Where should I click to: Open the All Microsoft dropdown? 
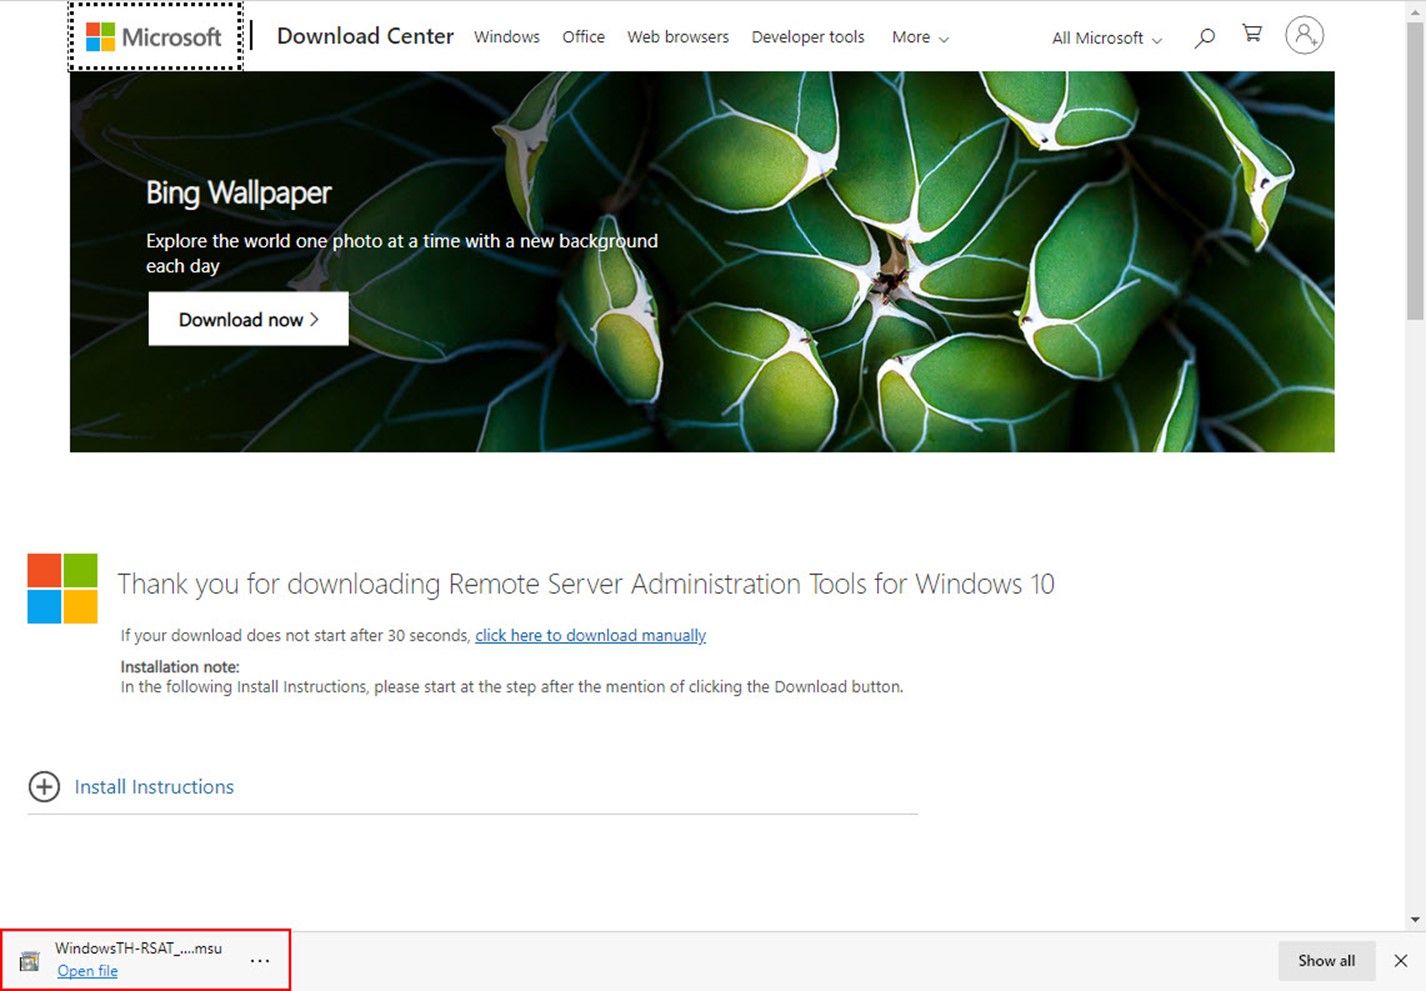tap(1107, 38)
